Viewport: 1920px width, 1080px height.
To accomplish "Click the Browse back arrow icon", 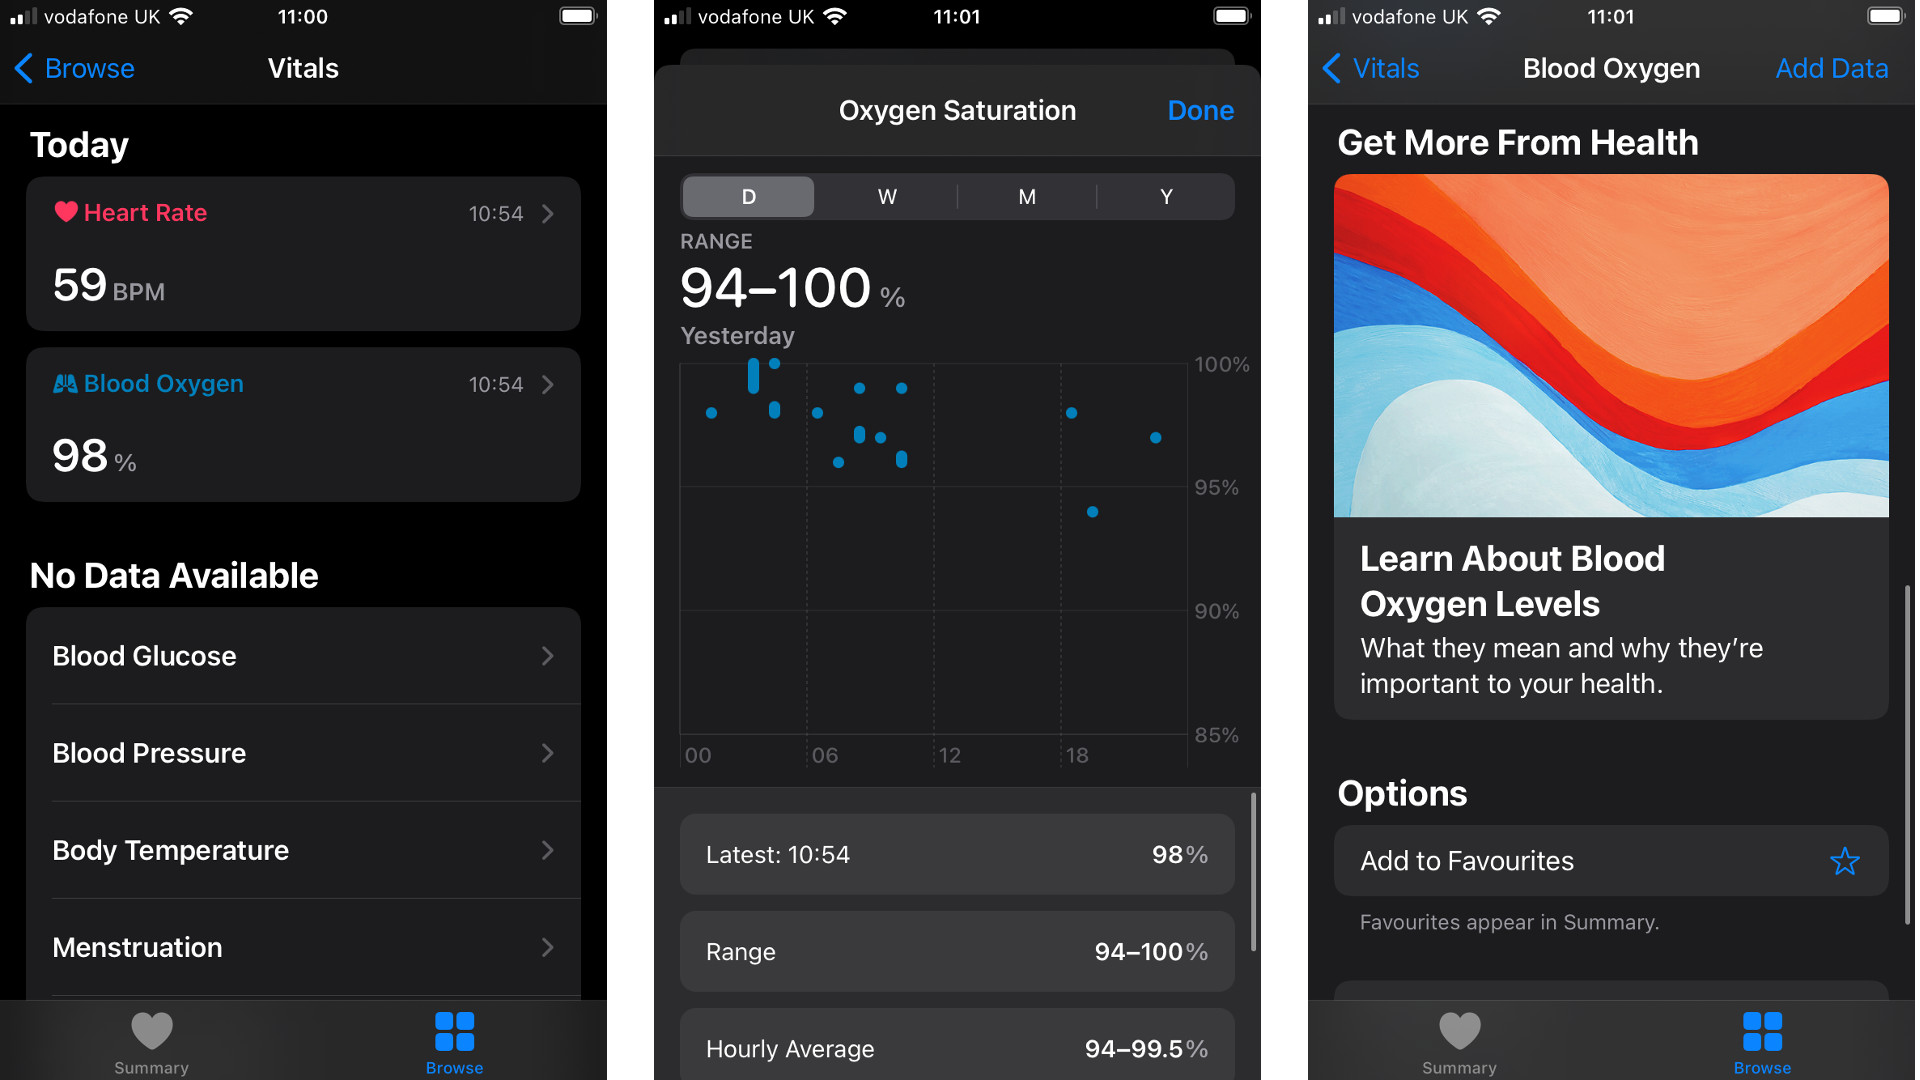I will pyautogui.click(x=24, y=67).
